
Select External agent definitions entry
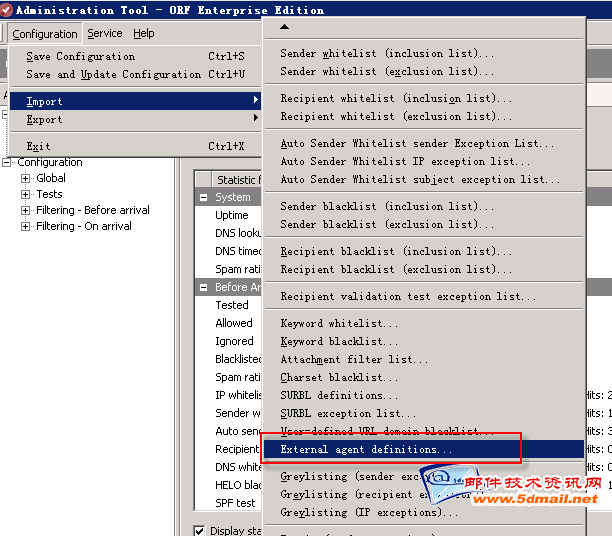(424, 449)
